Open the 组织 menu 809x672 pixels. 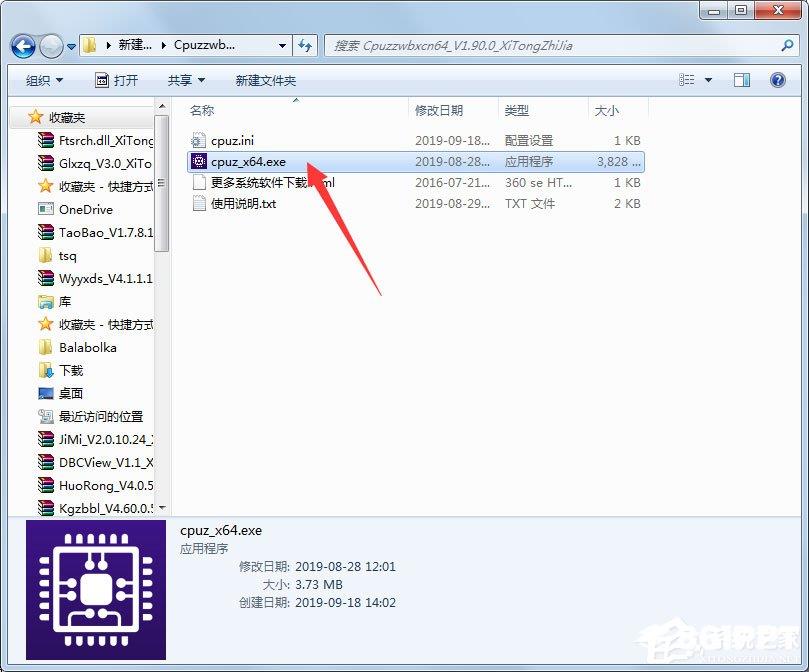tap(44, 81)
